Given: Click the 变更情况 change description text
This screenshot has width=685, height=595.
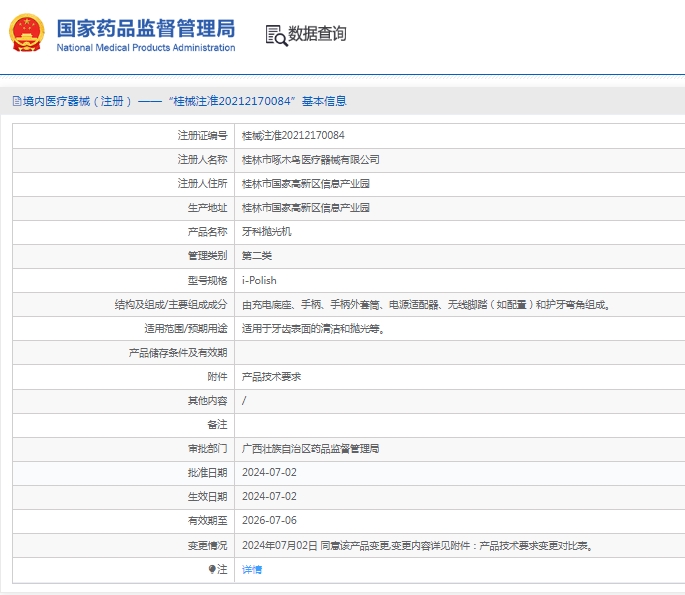Looking at the screenshot, I should pos(417,546).
